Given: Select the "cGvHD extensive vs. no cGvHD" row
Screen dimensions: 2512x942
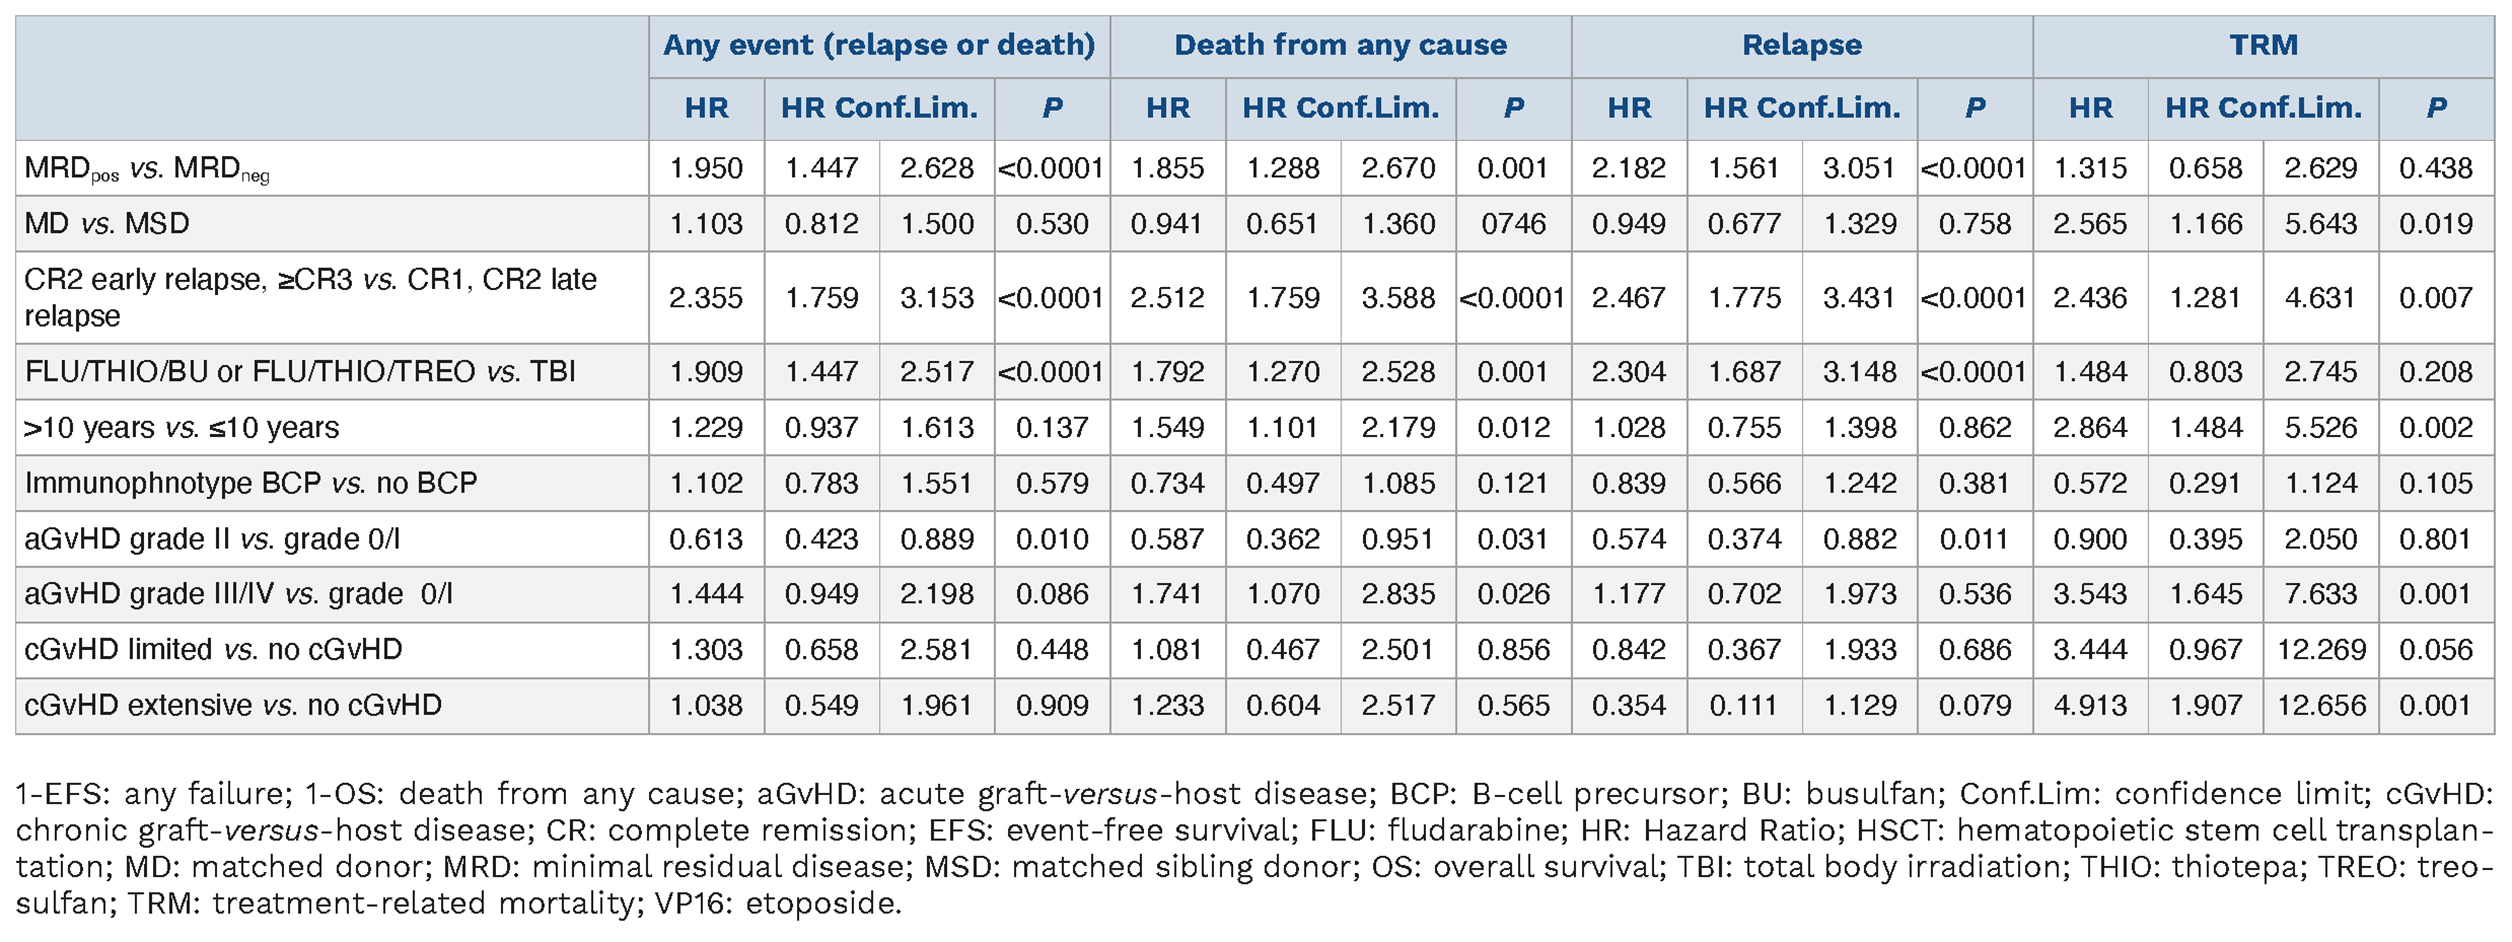Looking at the screenshot, I should [233, 705].
